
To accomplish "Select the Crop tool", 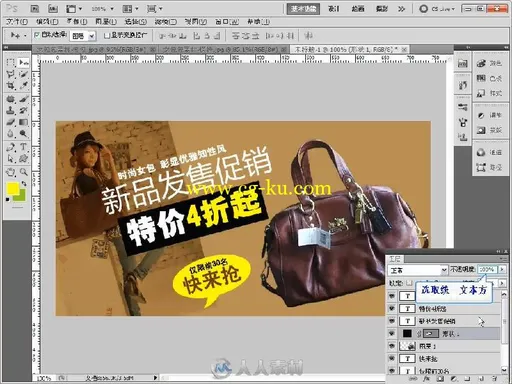I will pyautogui.click(x=10, y=86).
